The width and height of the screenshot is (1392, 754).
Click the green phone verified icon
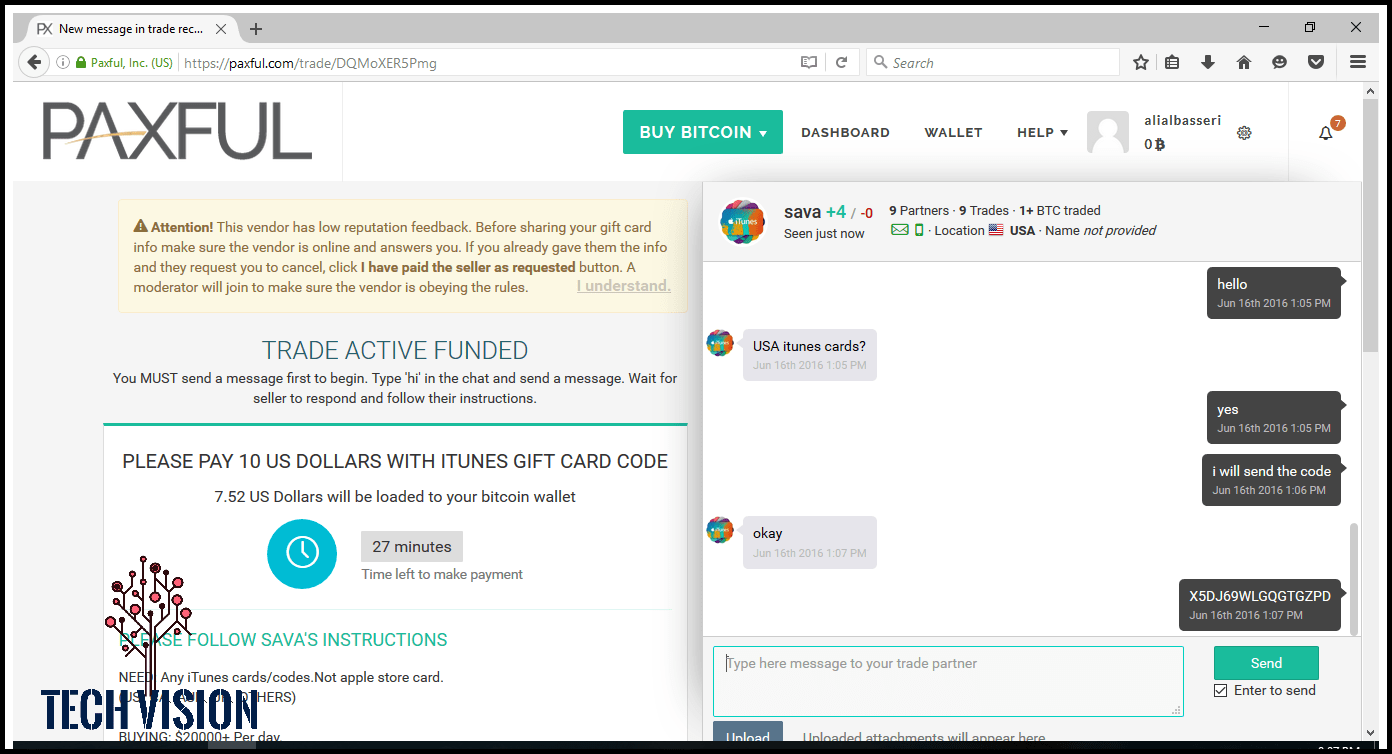pos(919,230)
